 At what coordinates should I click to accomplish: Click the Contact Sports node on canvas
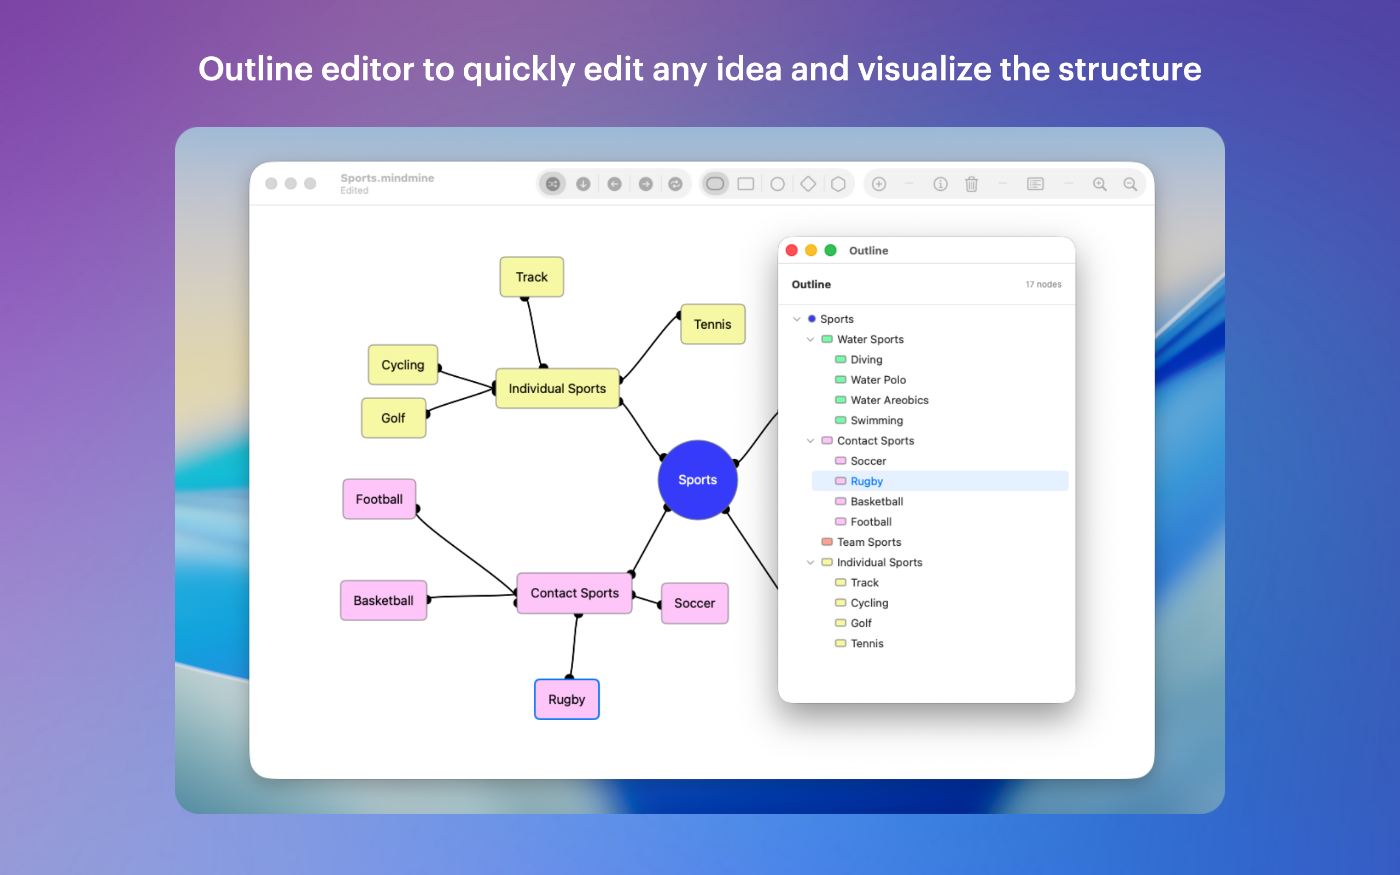pos(574,593)
